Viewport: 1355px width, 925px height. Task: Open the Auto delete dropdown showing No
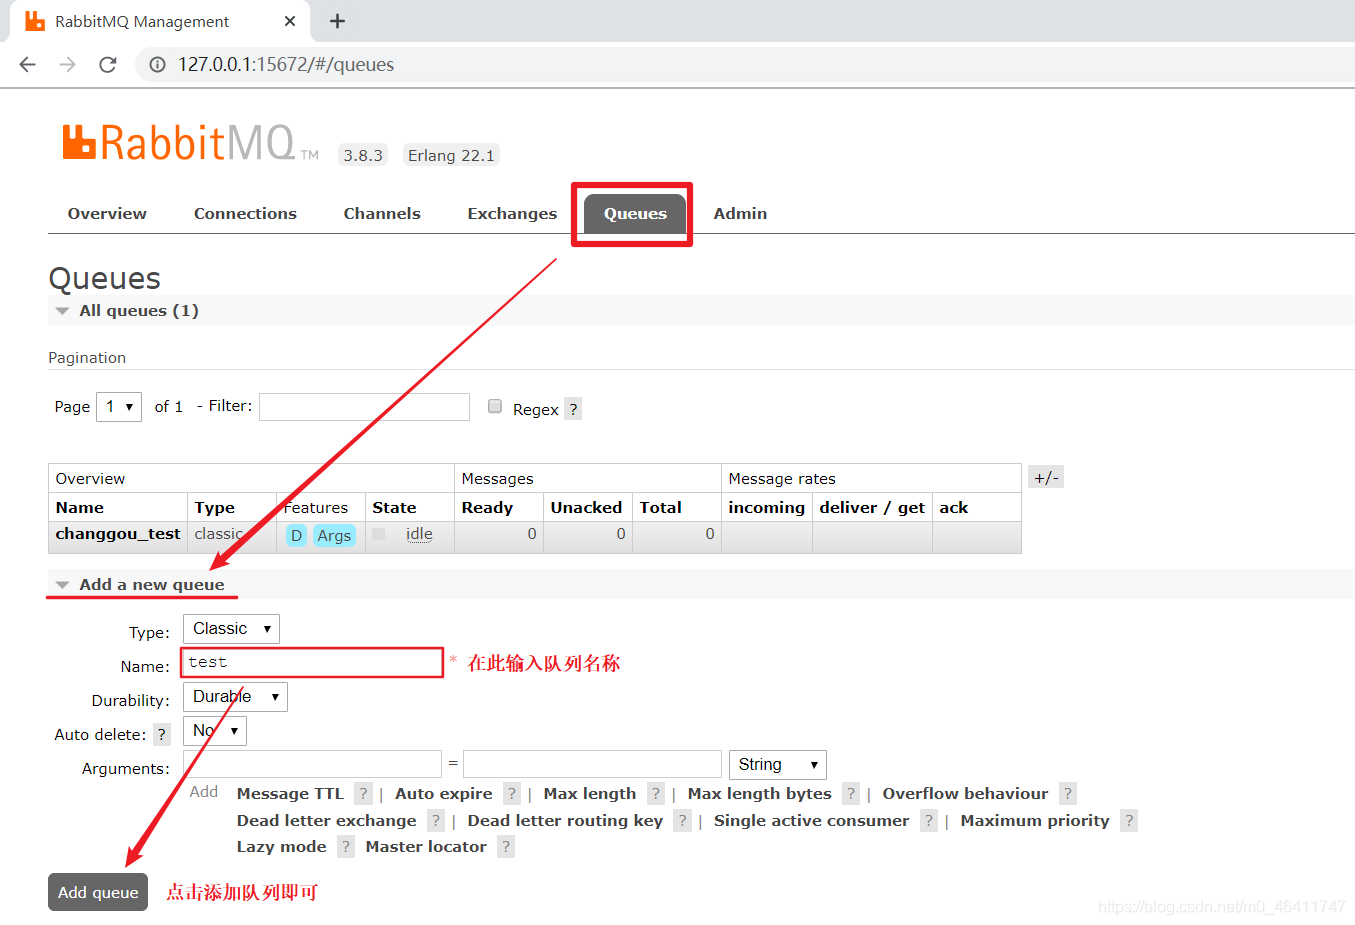point(215,730)
